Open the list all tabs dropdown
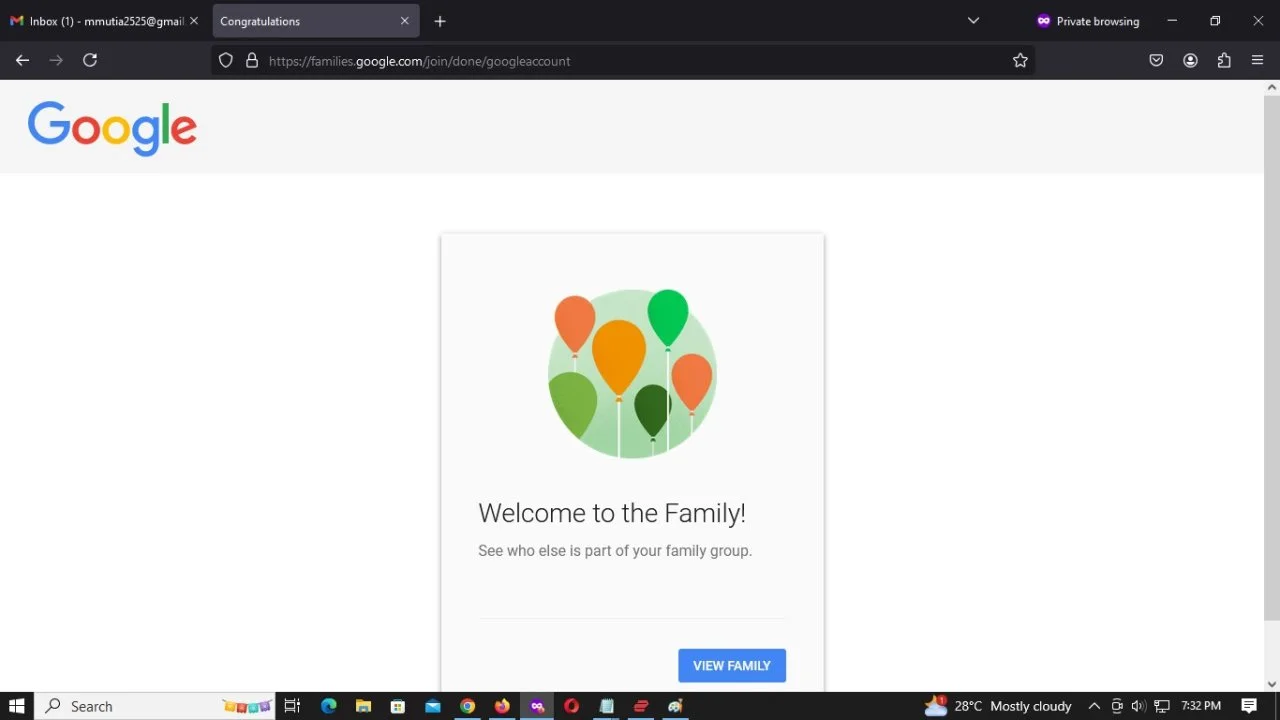Viewport: 1280px width, 720px height. click(973, 21)
